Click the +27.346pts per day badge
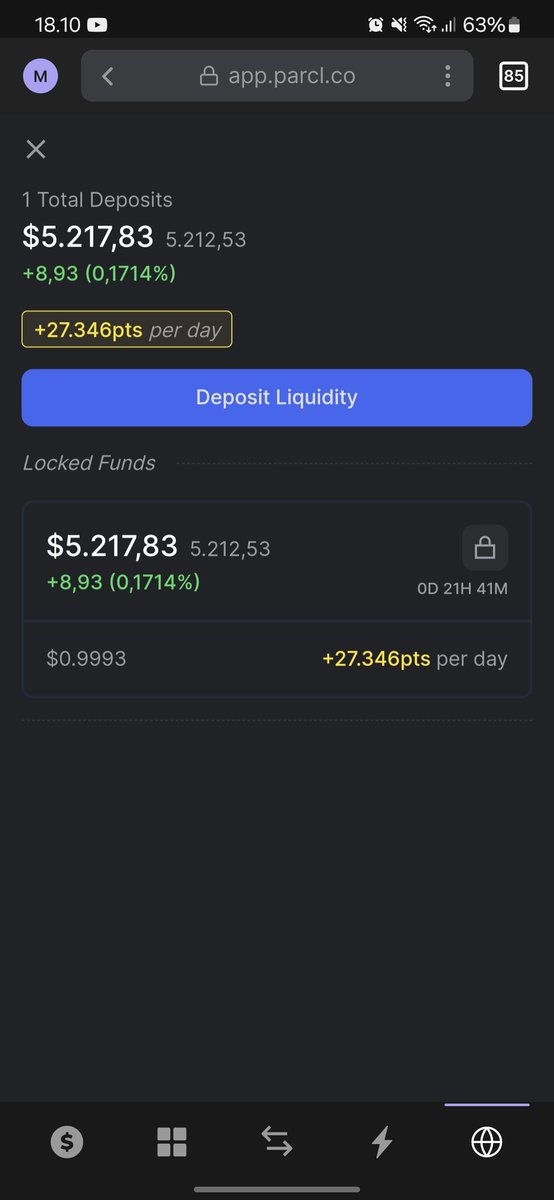The height and width of the screenshot is (1200, 554). (x=127, y=330)
